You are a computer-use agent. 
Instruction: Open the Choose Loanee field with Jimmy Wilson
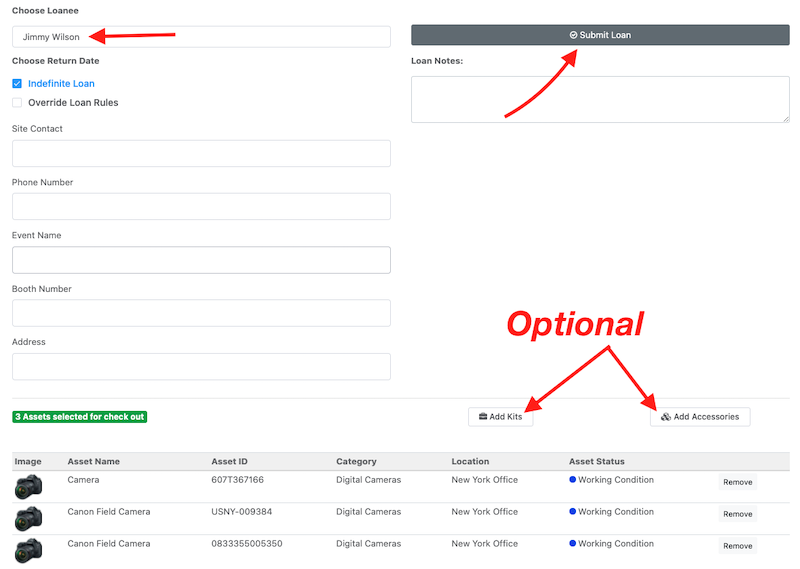(201, 37)
